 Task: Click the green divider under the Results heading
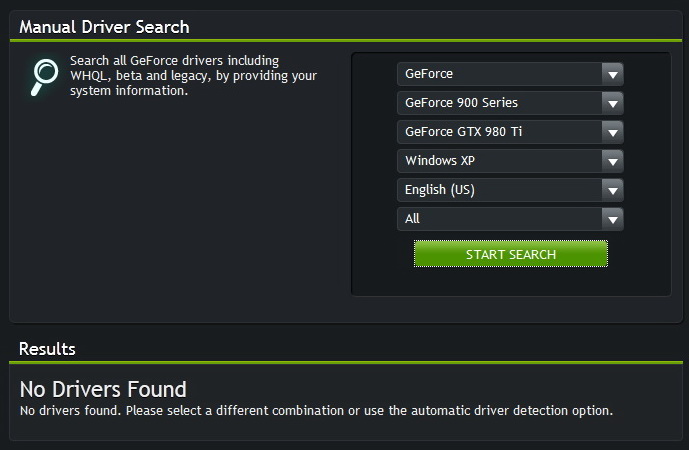tap(344, 362)
